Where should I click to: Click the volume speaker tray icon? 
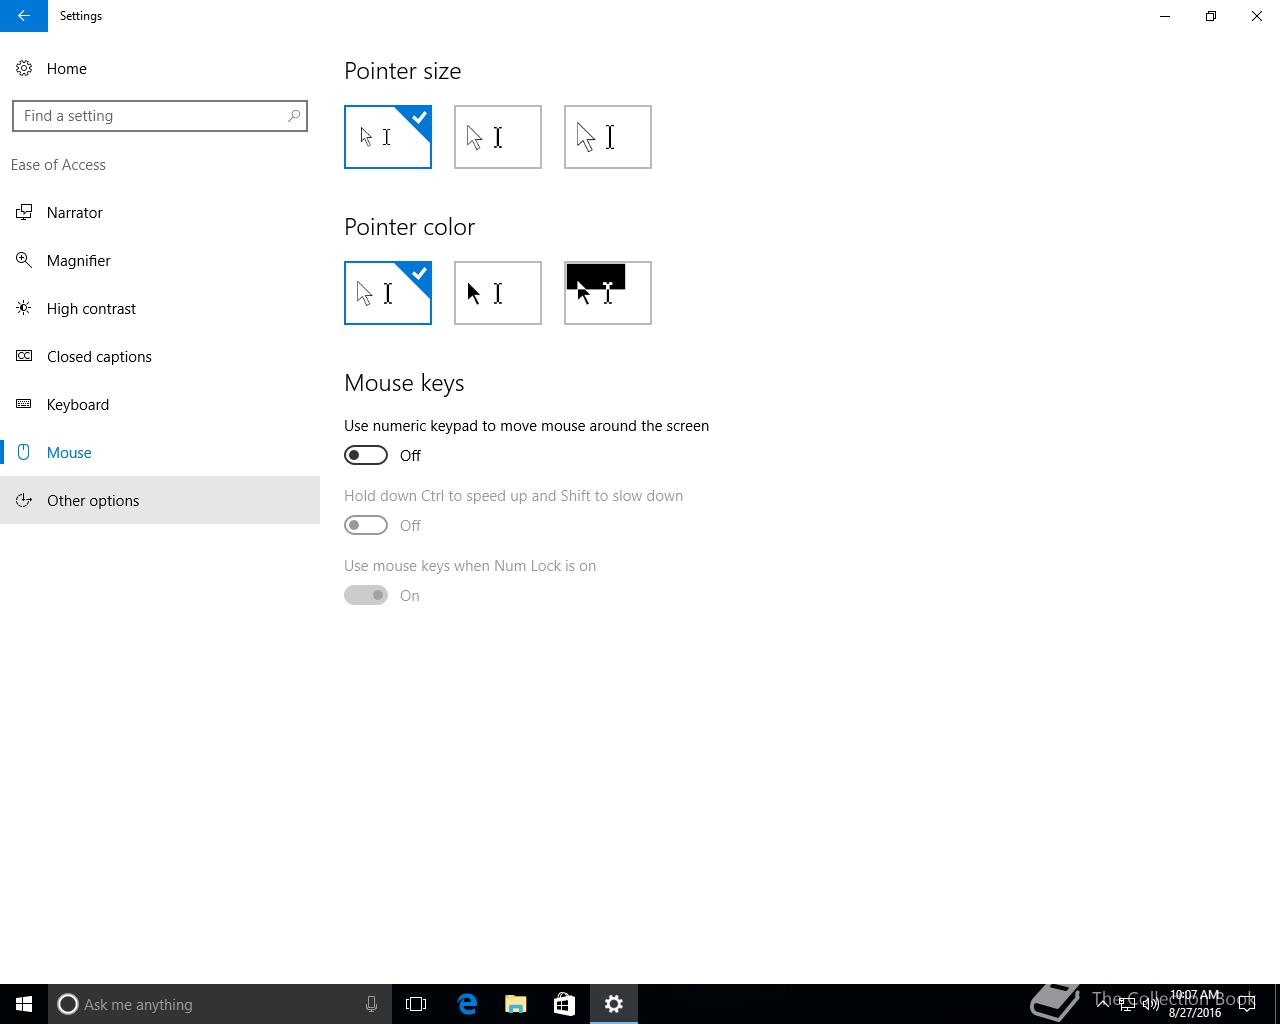tap(1150, 1004)
